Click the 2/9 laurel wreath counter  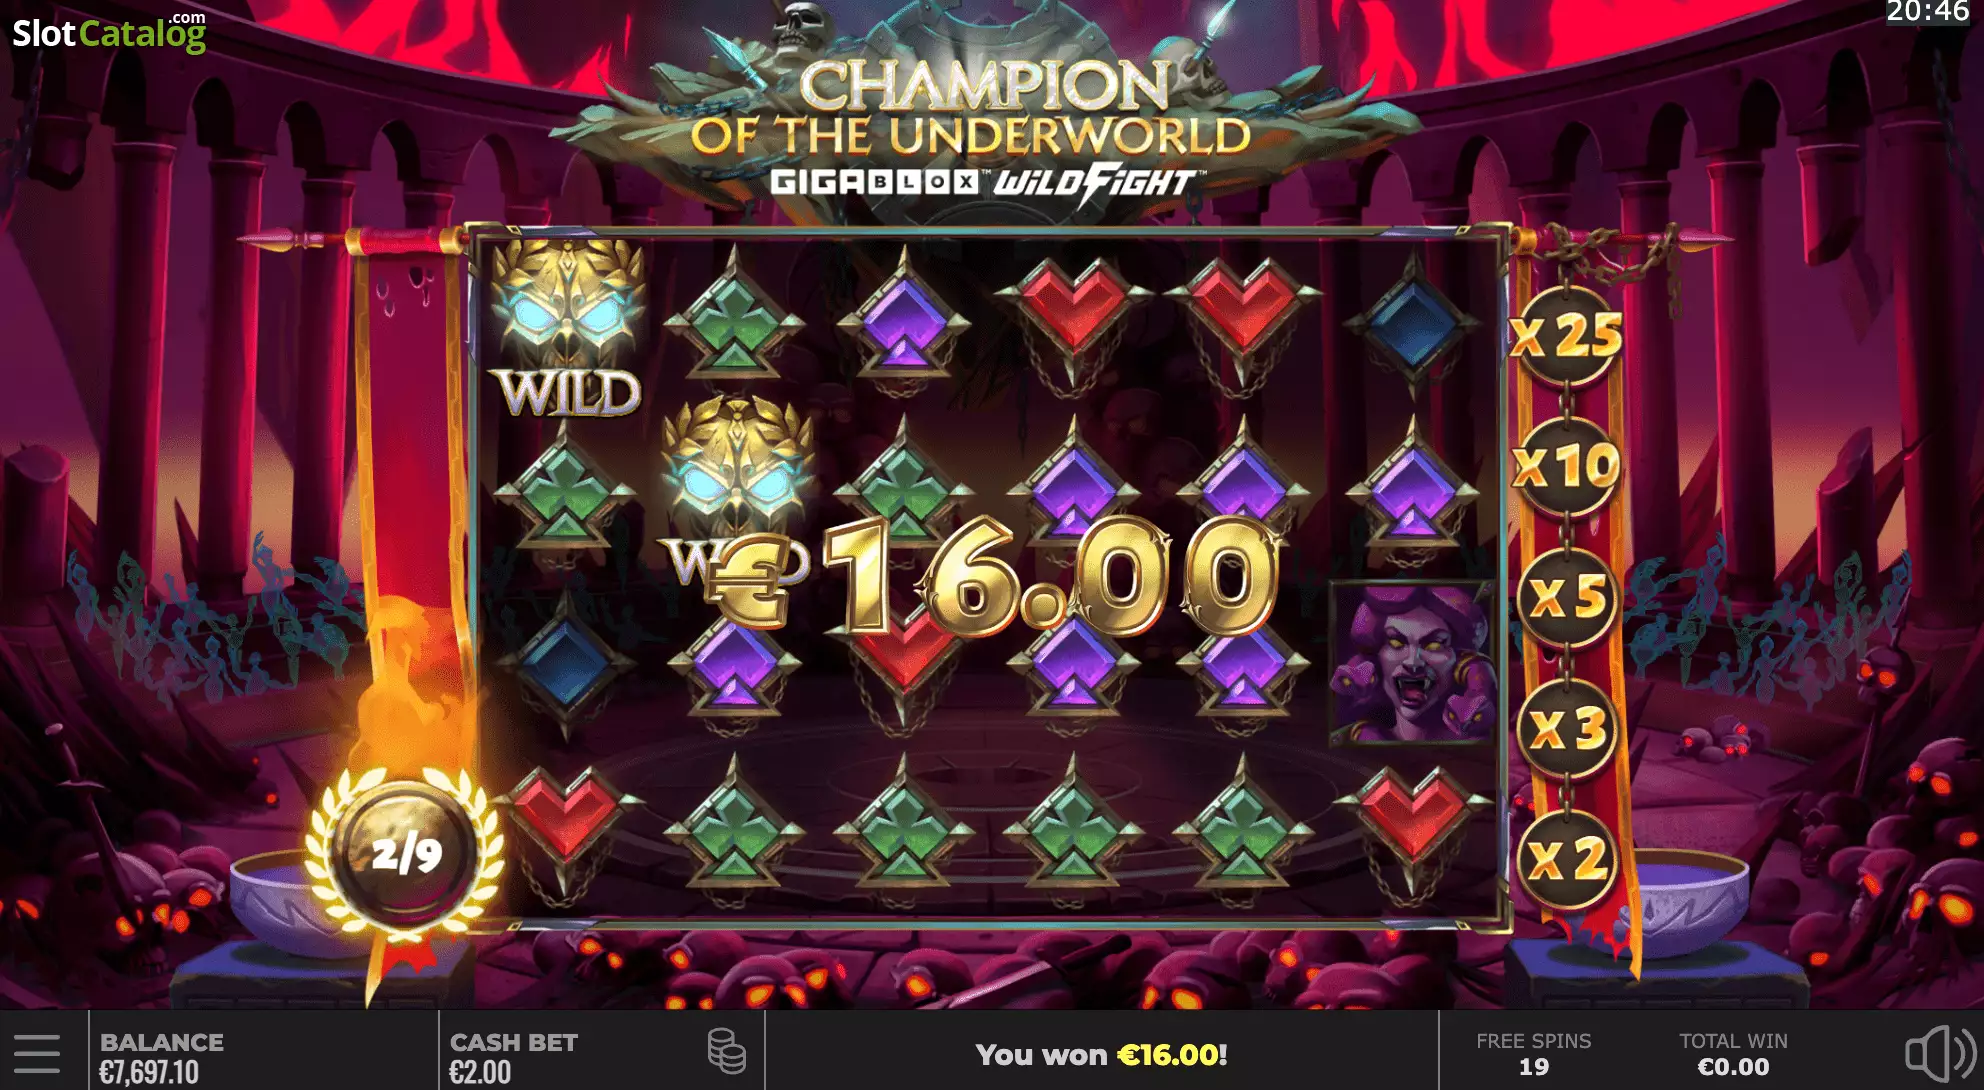click(x=404, y=855)
